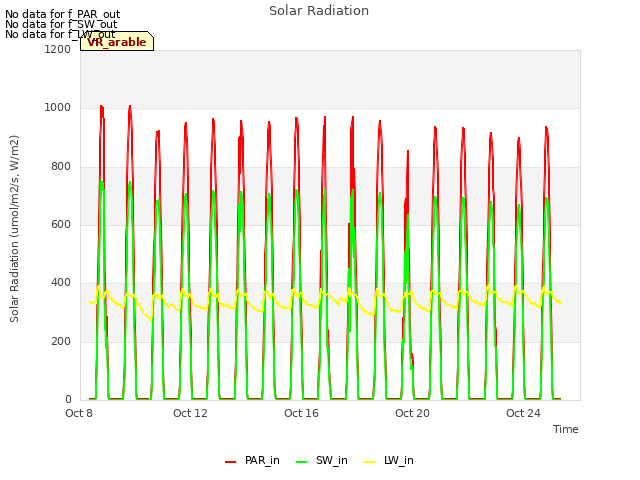Toggle the SW_in legend entry

pos(322,460)
